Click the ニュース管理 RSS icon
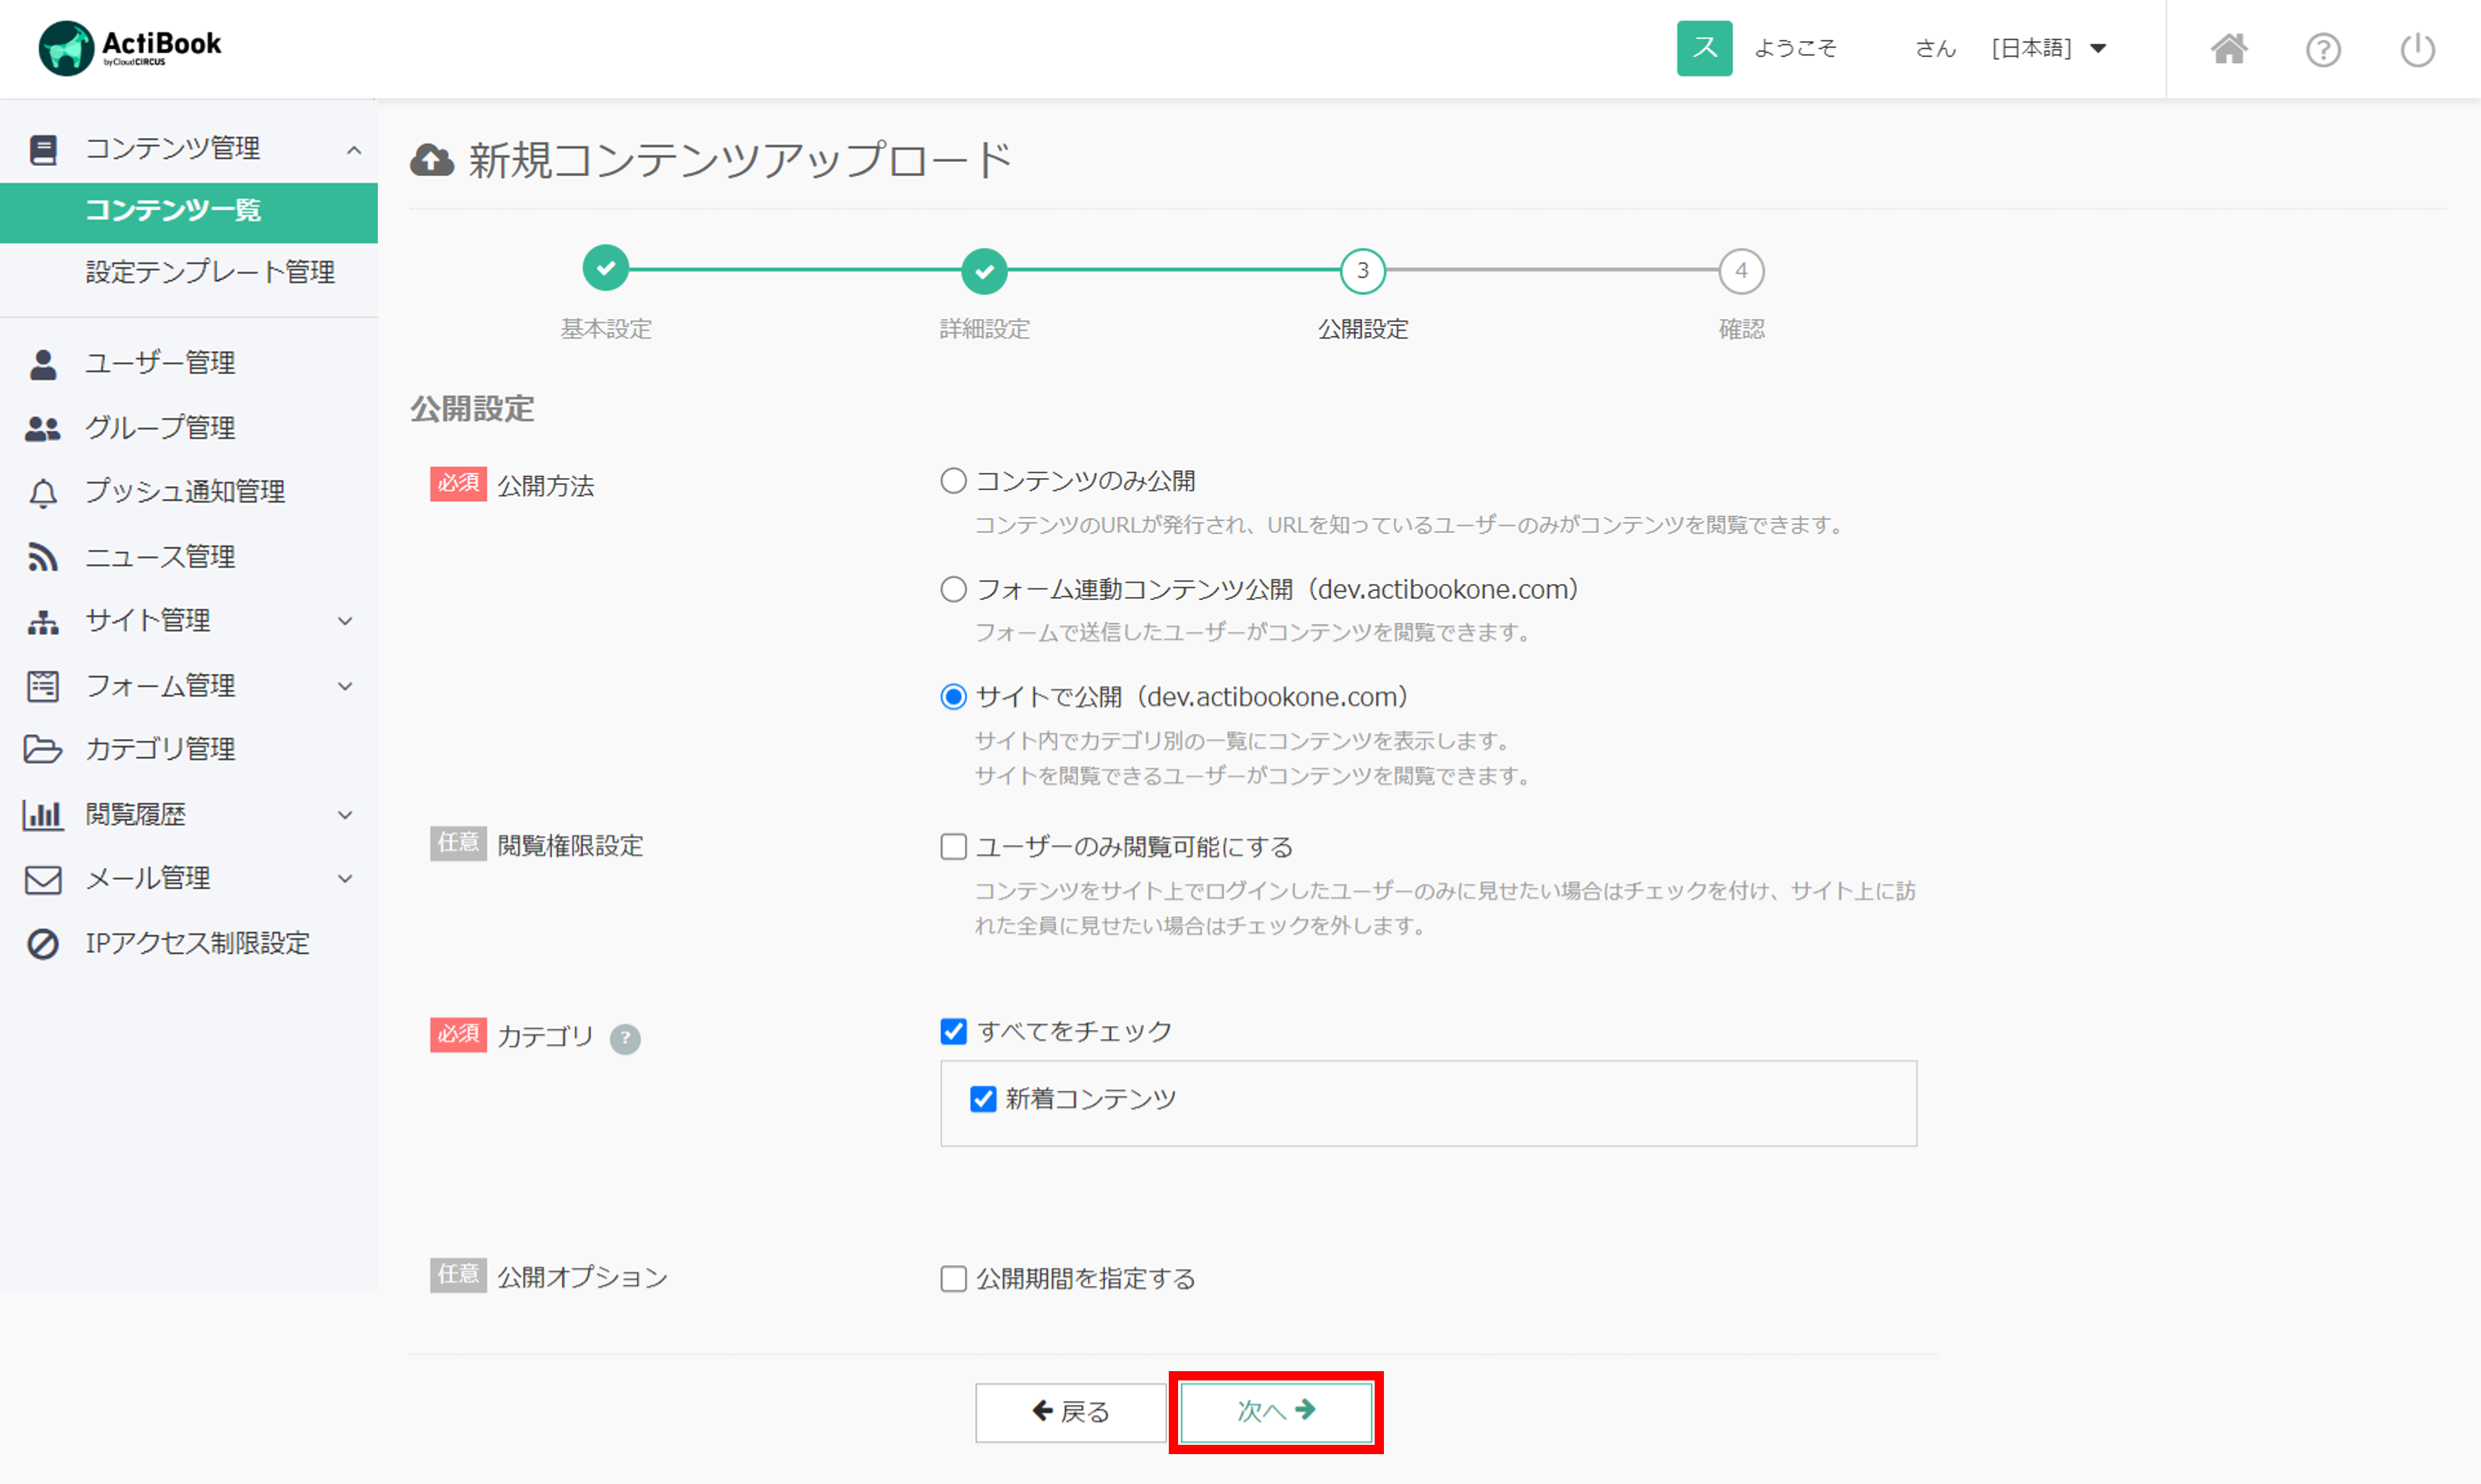 (x=43, y=557)
